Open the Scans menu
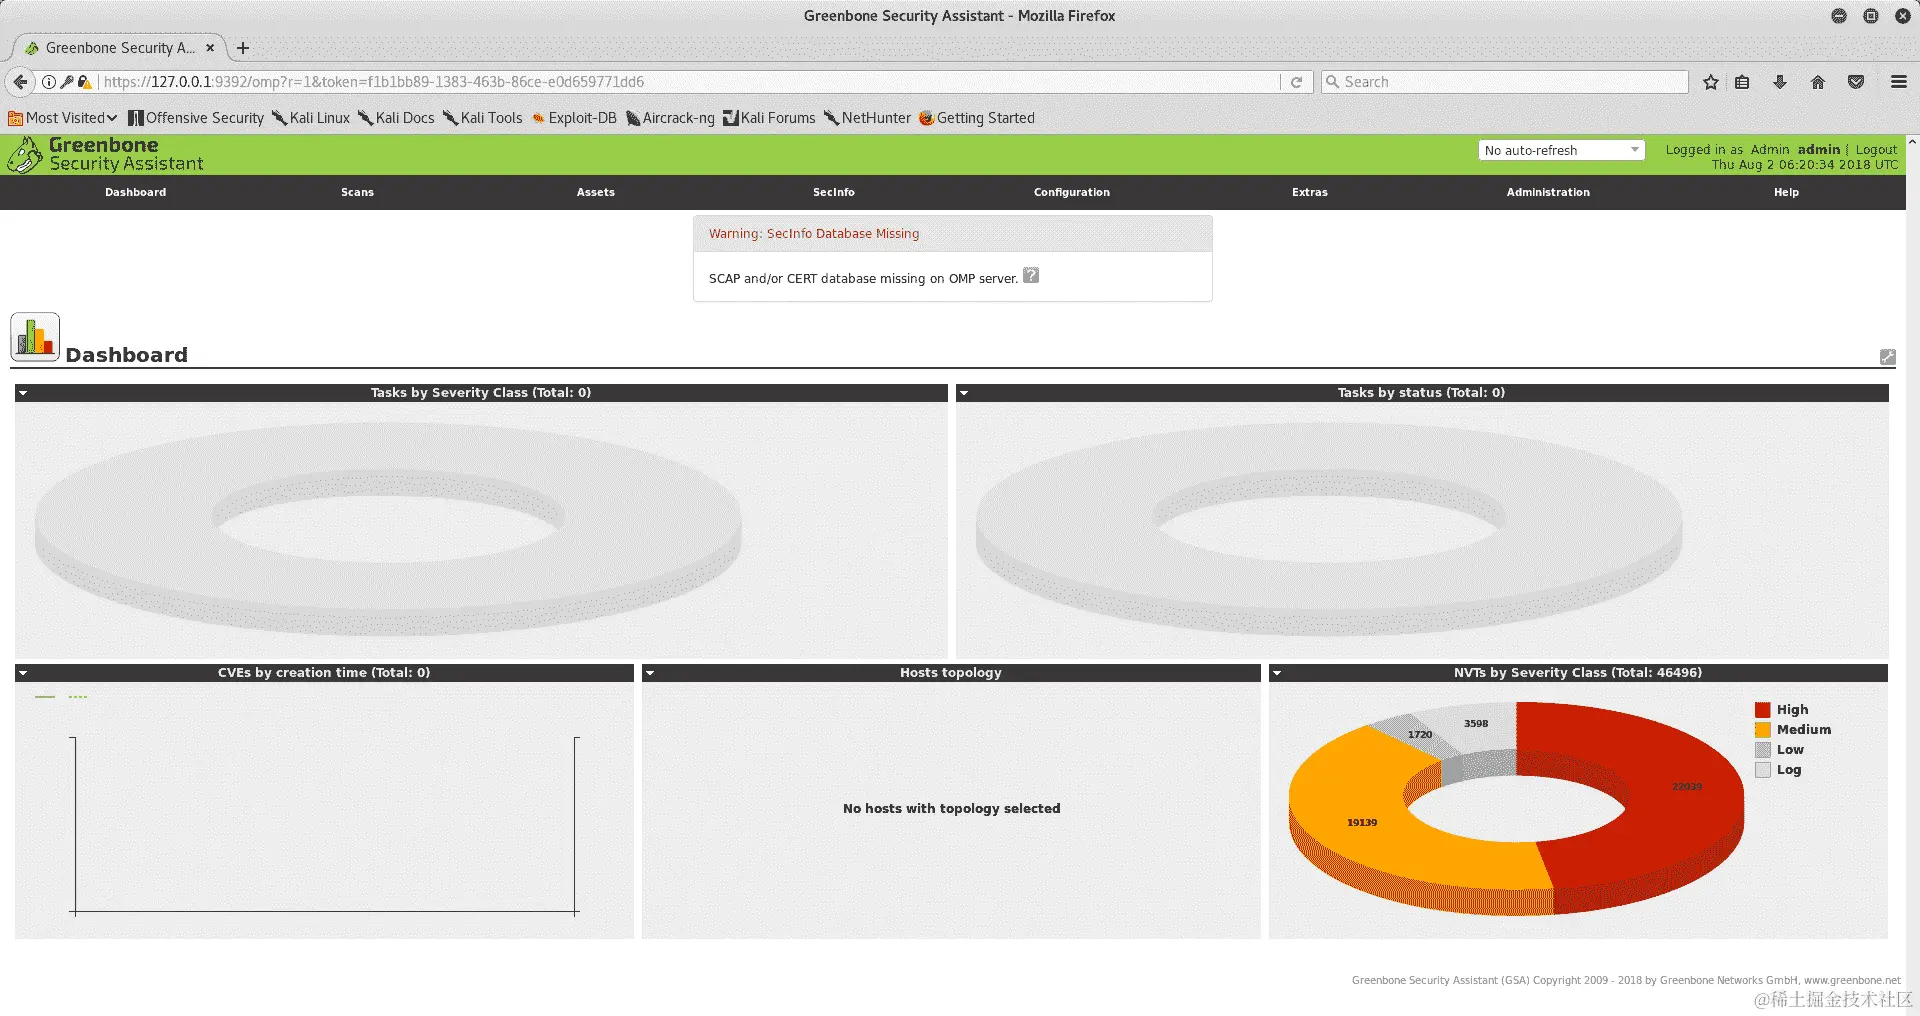This screenshot has width=1920, height=1016. pyautogui.click(x=357, y=192)
